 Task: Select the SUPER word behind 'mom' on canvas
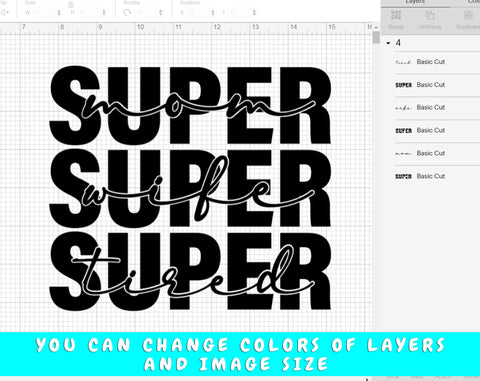point(190,105)
